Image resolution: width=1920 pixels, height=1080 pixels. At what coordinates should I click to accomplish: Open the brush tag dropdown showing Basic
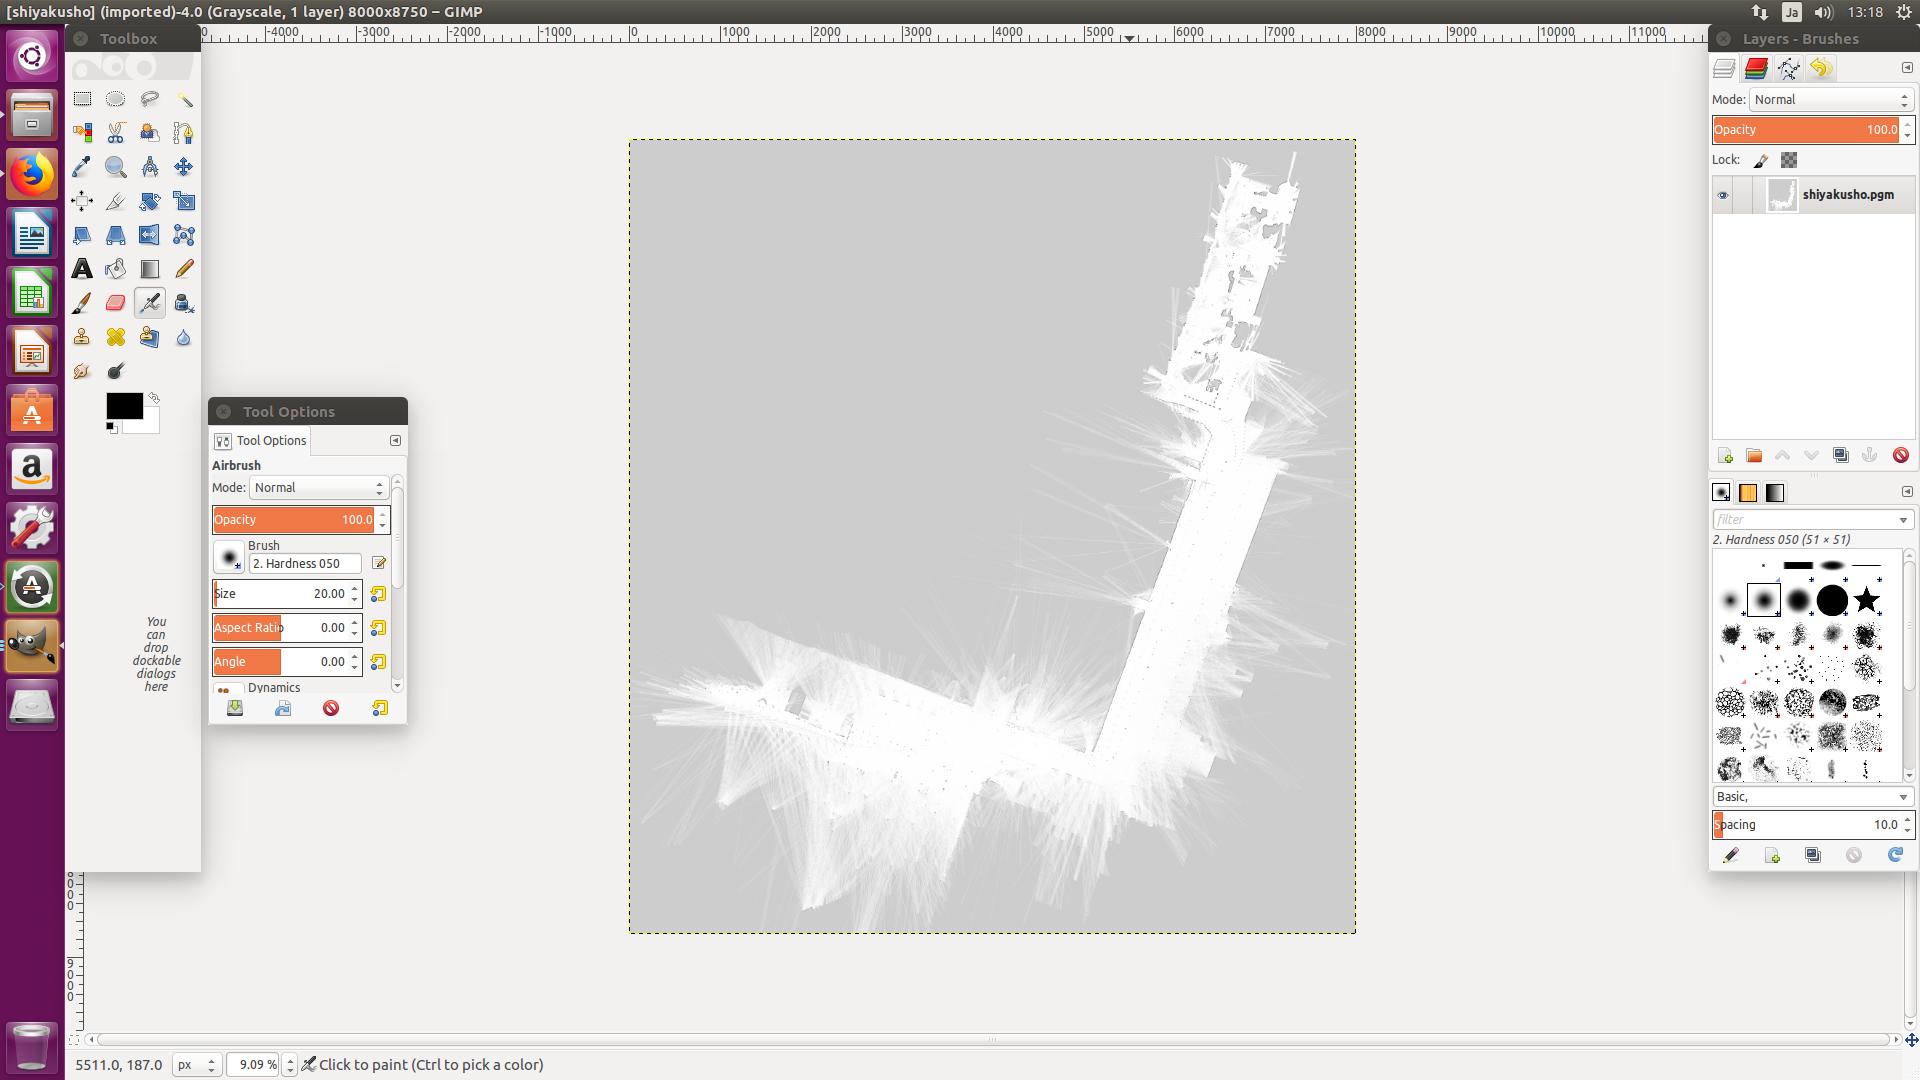1812,796
